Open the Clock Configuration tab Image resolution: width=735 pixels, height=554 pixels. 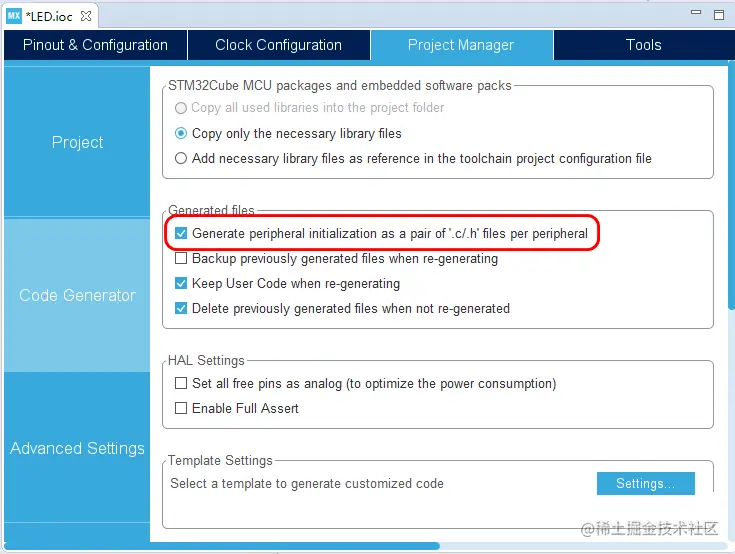[278, 45]
